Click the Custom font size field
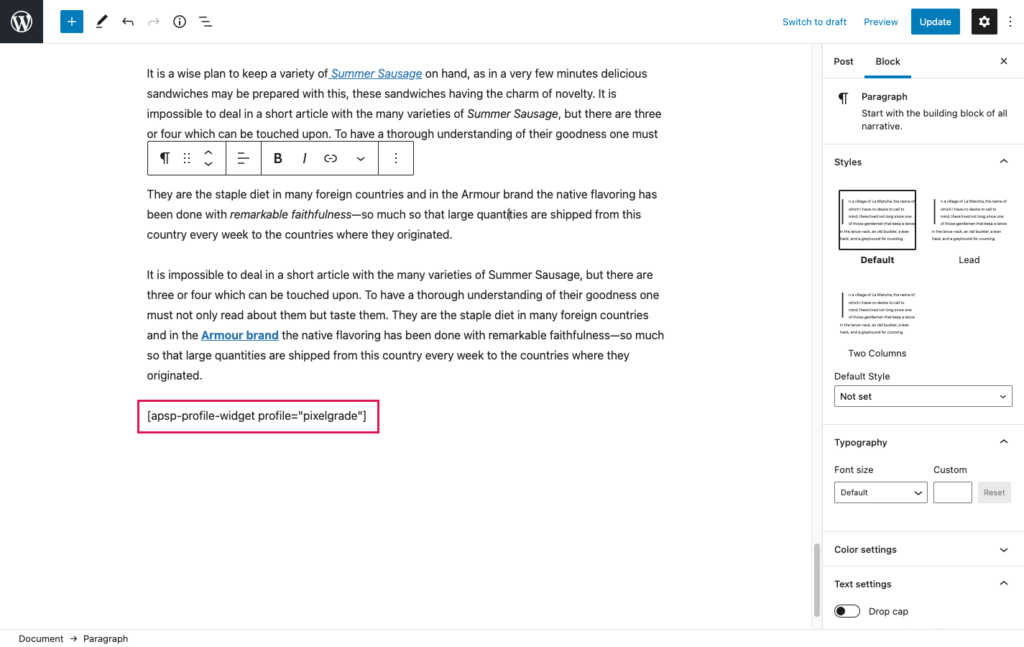Image resolution: width=1024 pixels, height=647 pixels. [x=952, y=492]
